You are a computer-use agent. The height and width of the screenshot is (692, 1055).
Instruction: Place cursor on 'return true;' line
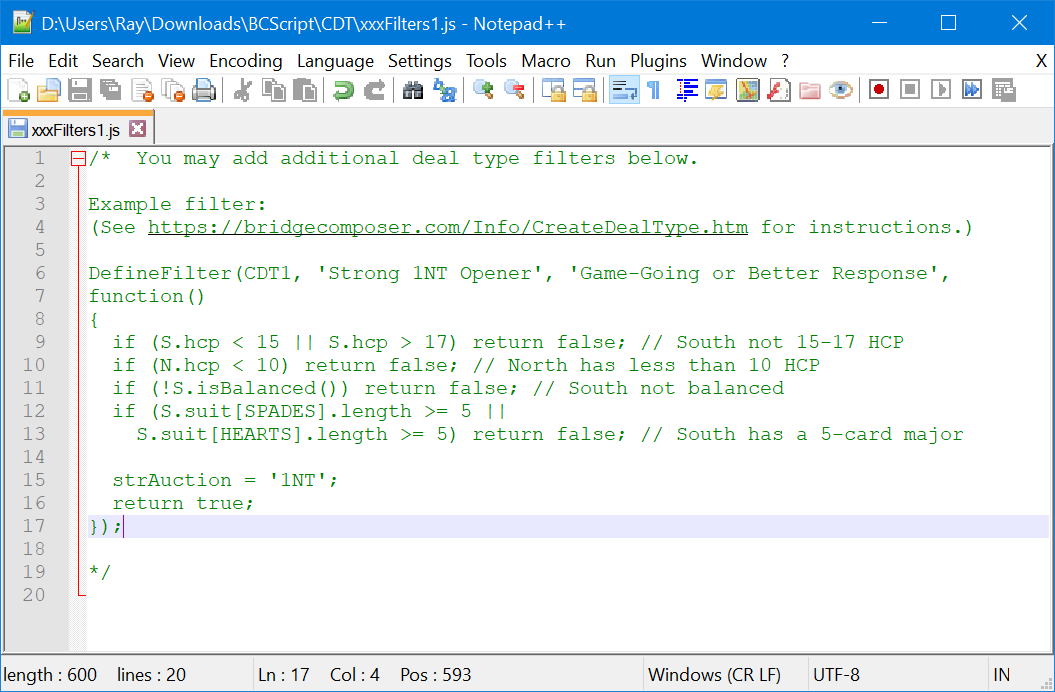pos(183,503)
